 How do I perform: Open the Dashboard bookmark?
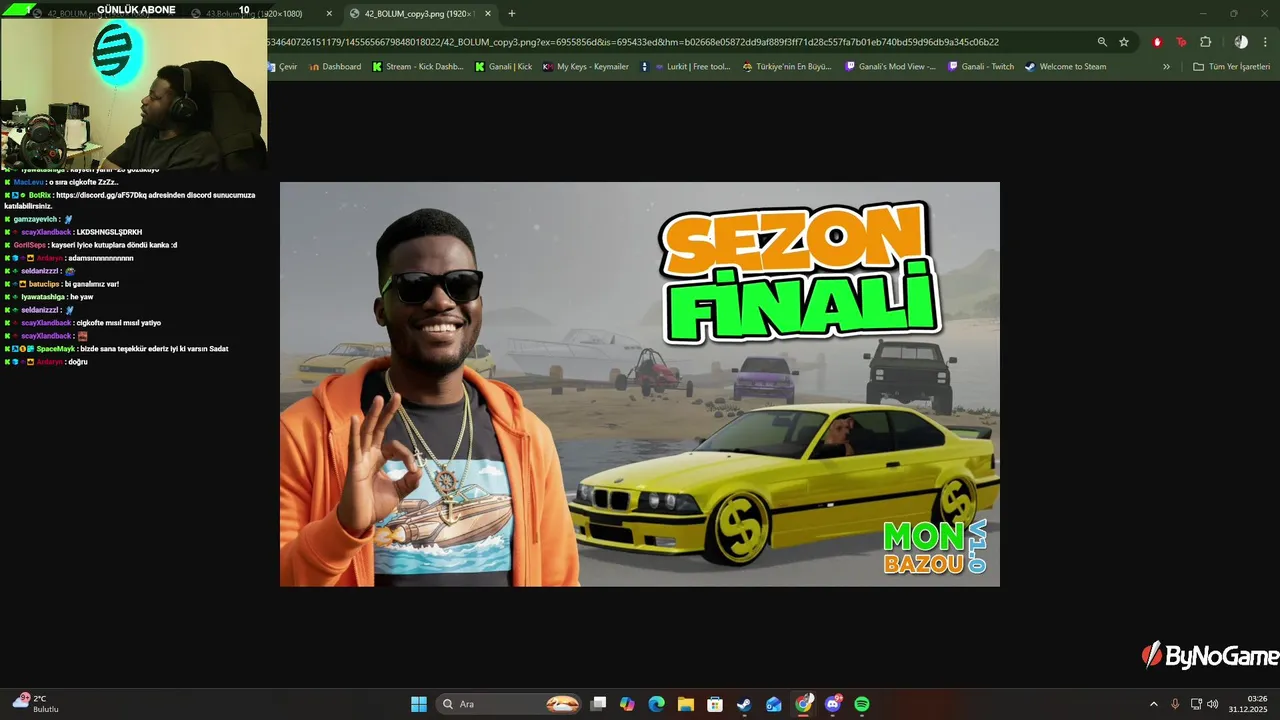point(335,67)
